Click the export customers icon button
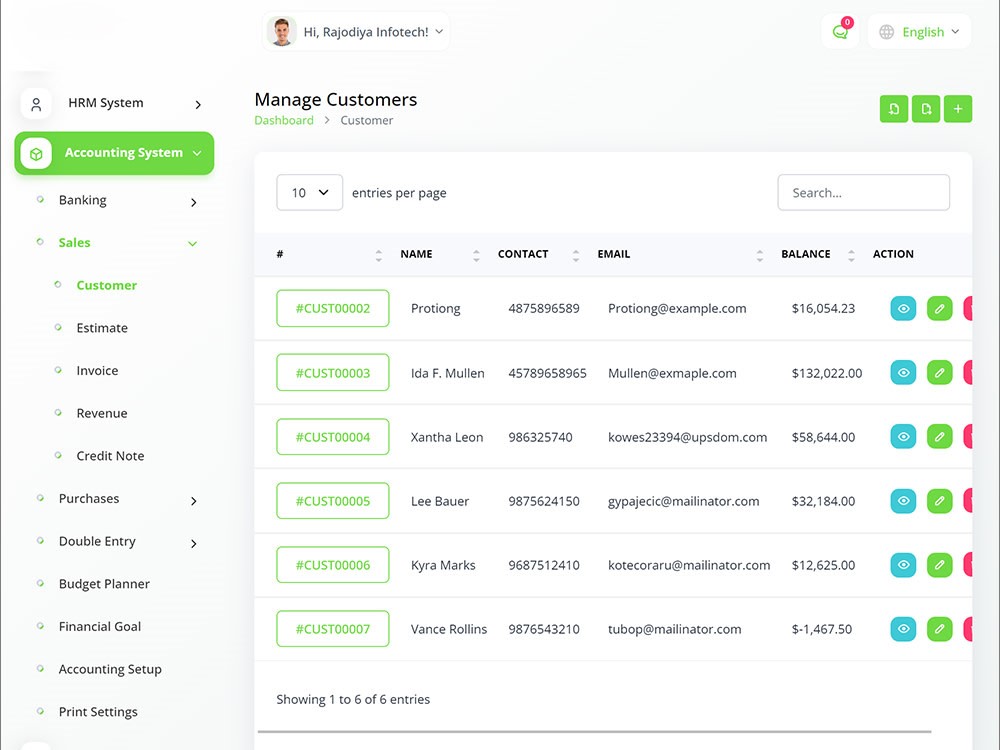Screen dimensions: 1000x750 [x=926, y=109]
